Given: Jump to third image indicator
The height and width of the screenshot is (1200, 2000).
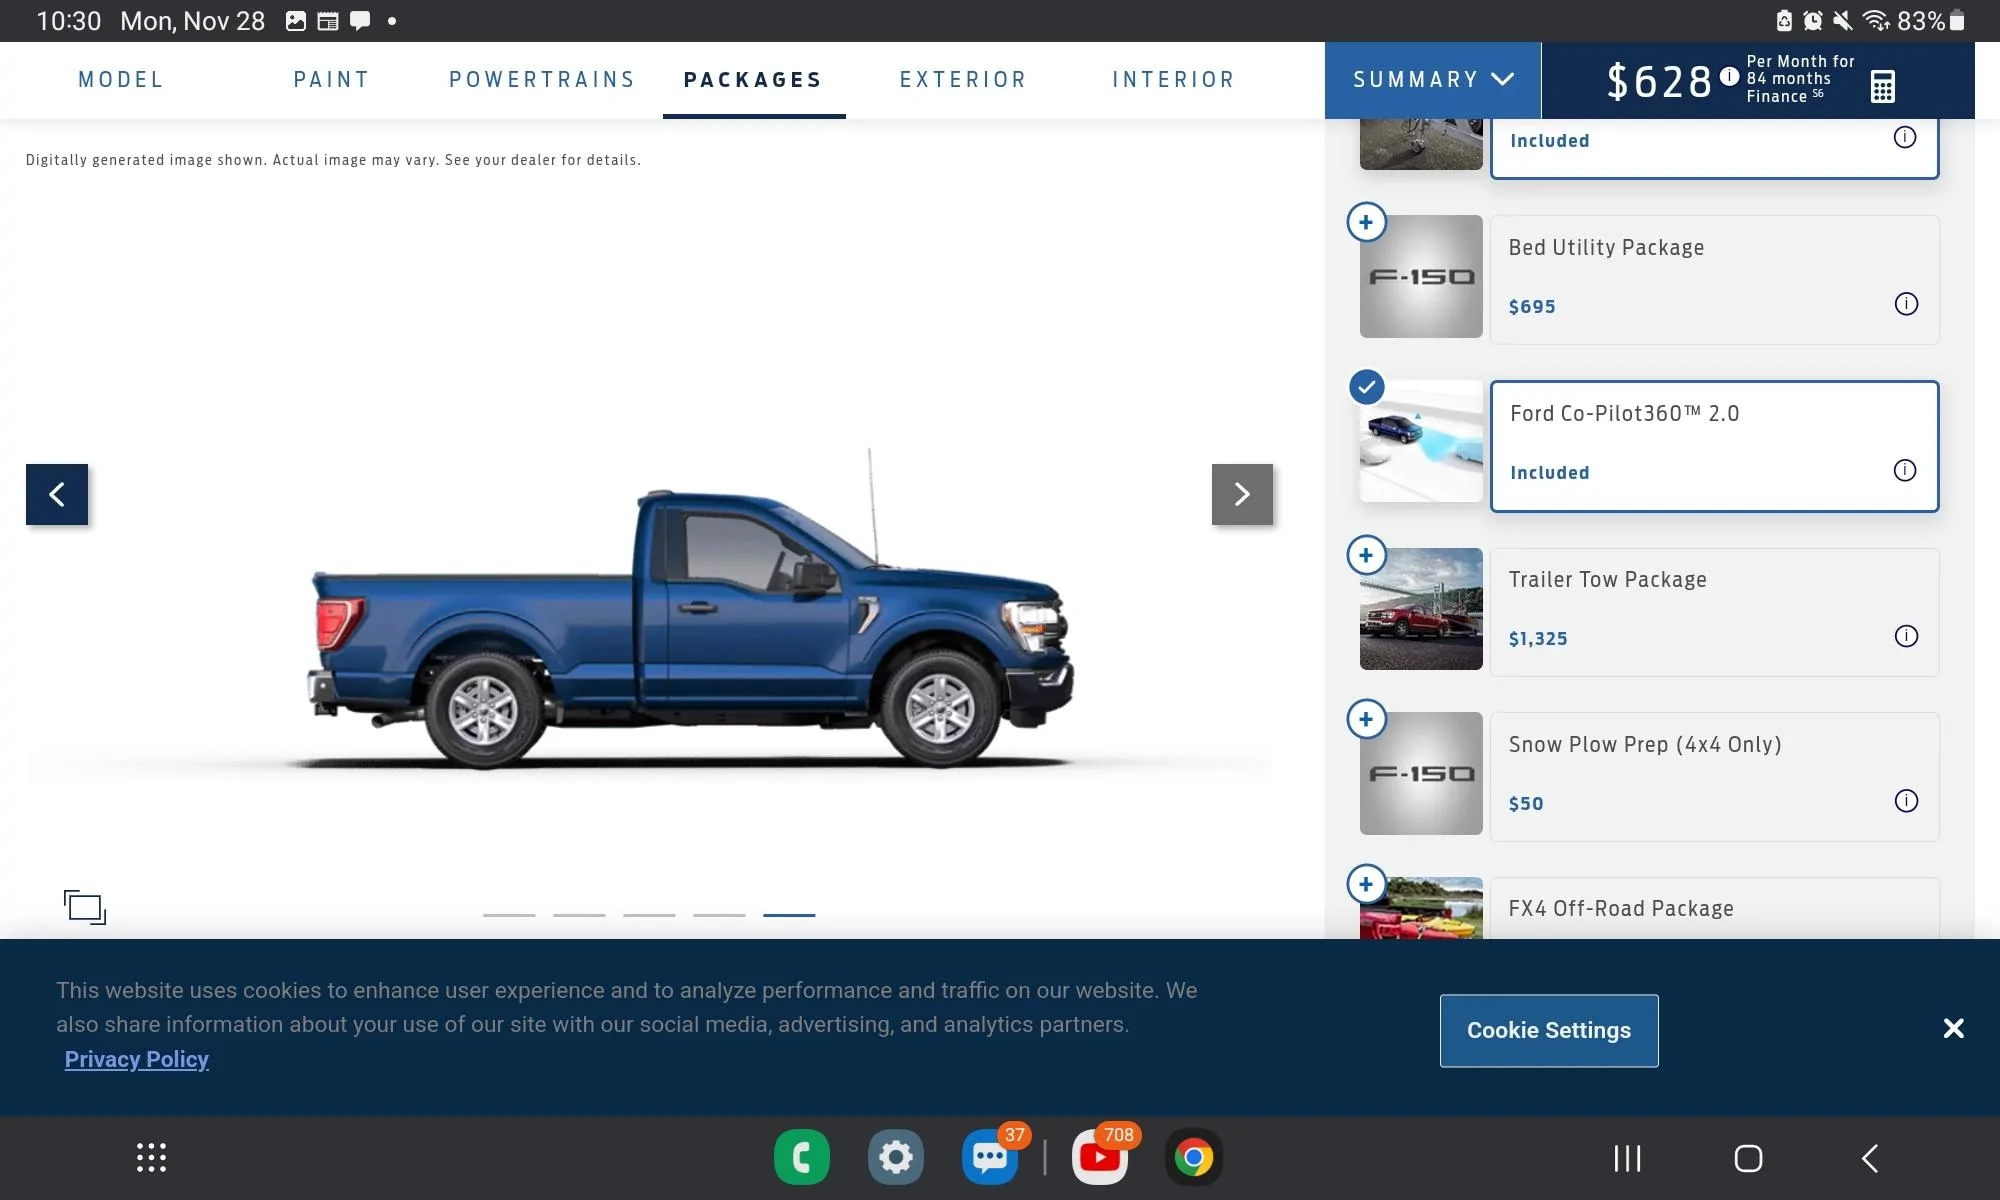Looking at the screenshot, I should point(649,914).
